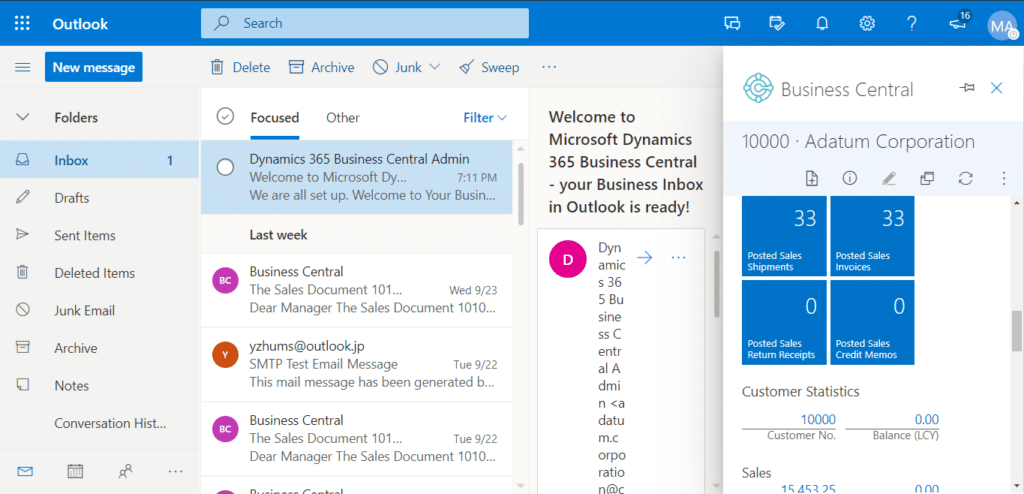1024x494 pixels.
Task: Open the information icon in Business Central
Action: [850, 178]
